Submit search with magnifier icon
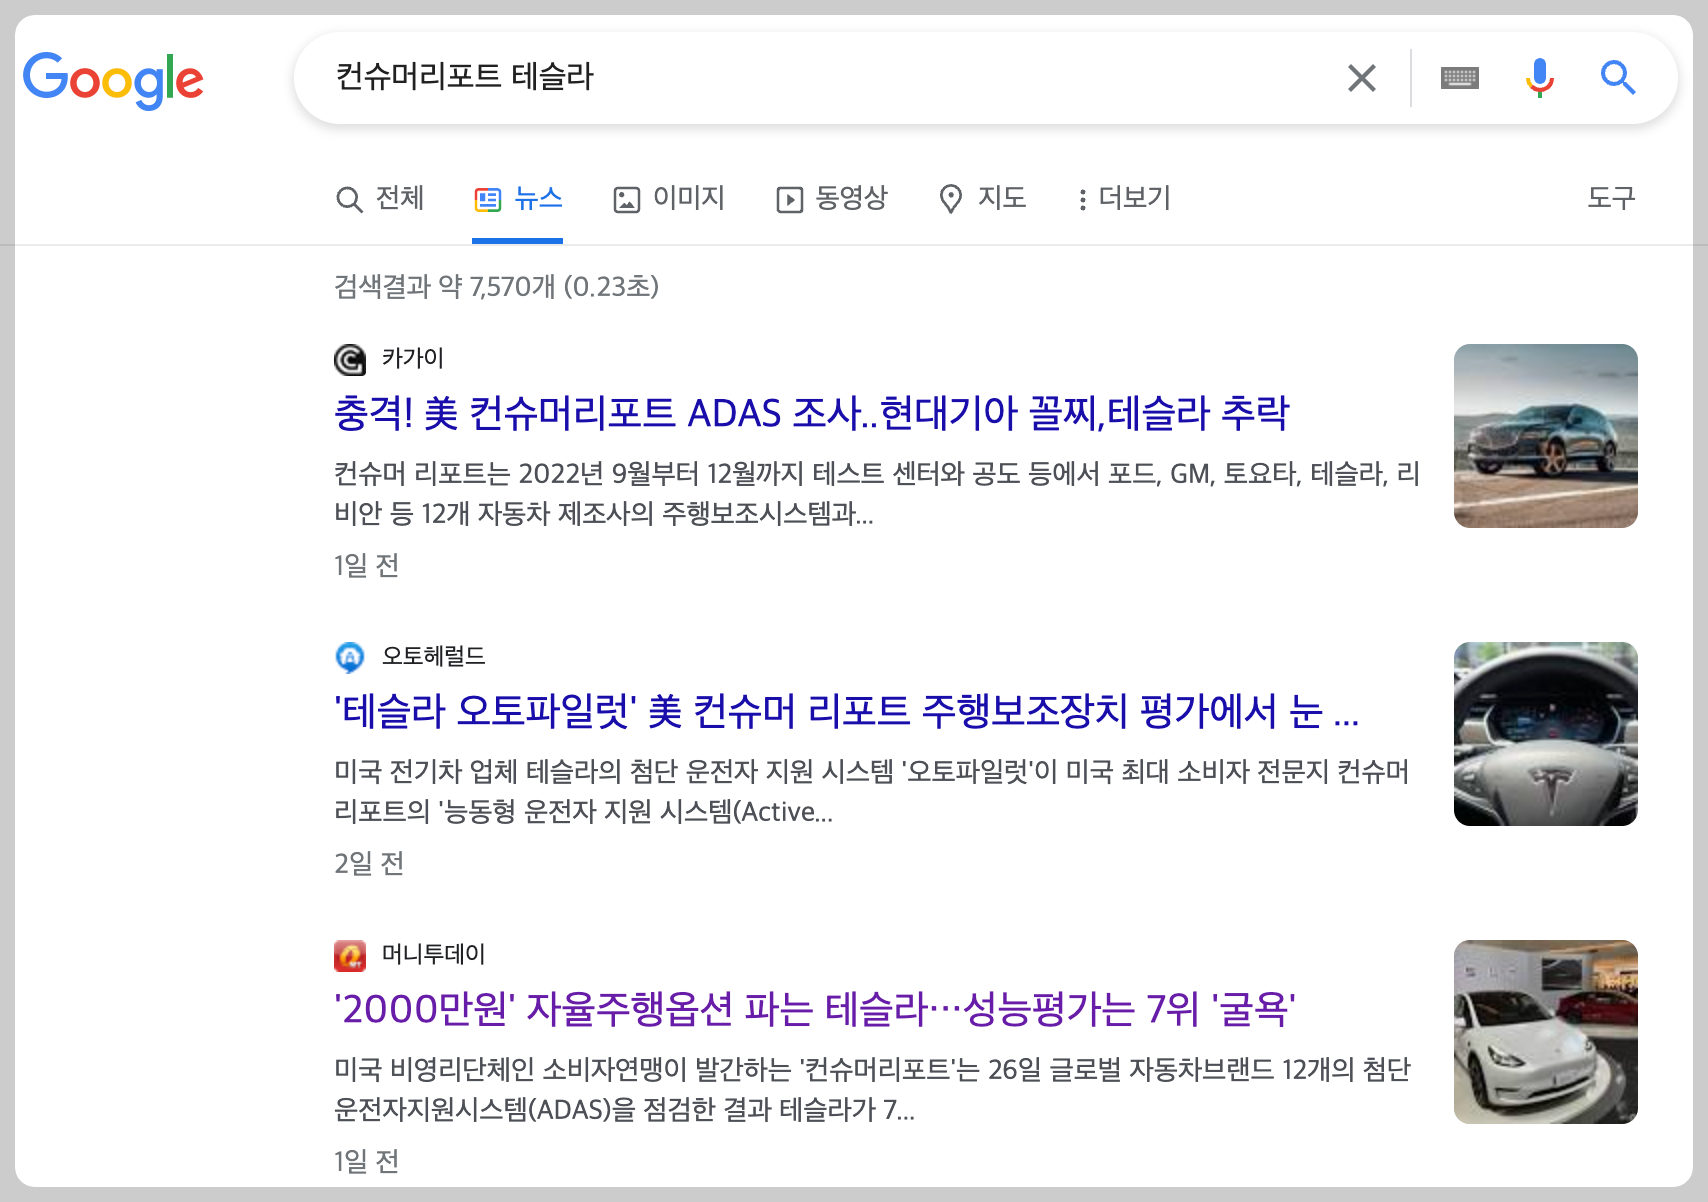The width and height of the screenshot is (1708, 1202). (1617, 78)
